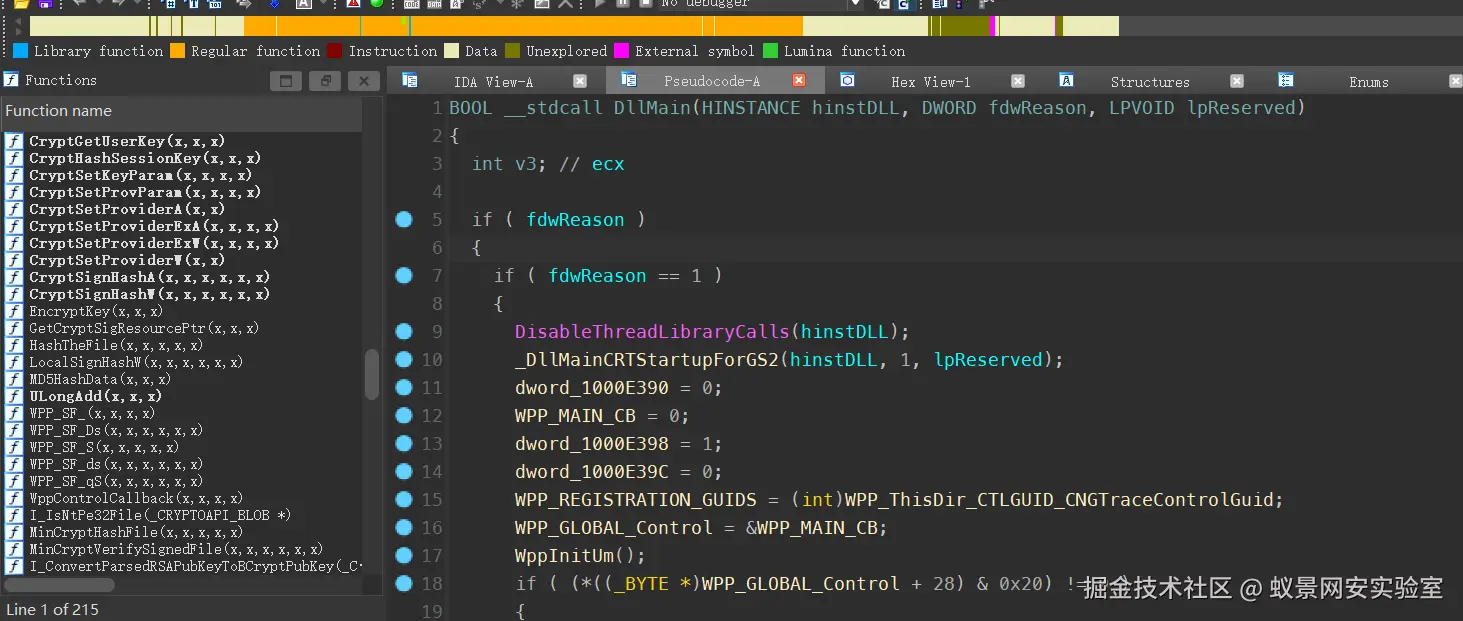Viewport: 1463px width, 621px height.
Task: Click the icon beside CryptHashSessionKey function
Action: click(14, 159)
